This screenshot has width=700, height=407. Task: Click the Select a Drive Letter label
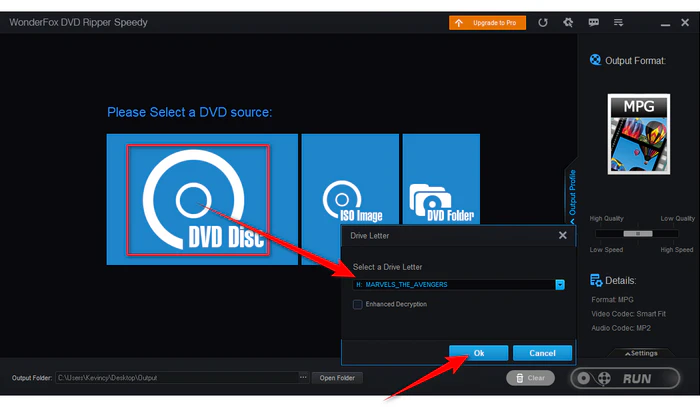(x=387, y=267)
